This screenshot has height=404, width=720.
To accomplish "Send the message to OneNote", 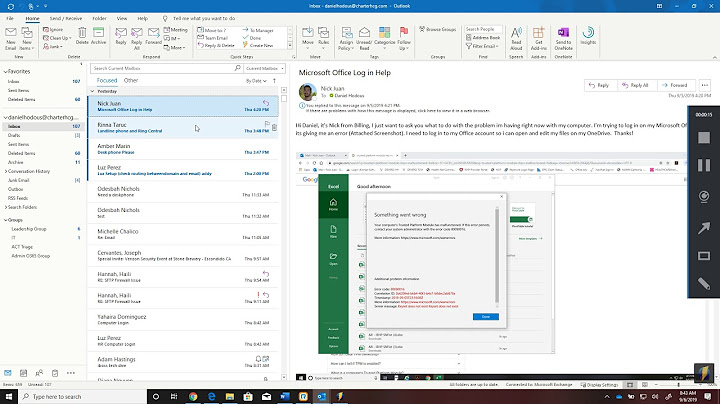I will [x=563, y=38].
